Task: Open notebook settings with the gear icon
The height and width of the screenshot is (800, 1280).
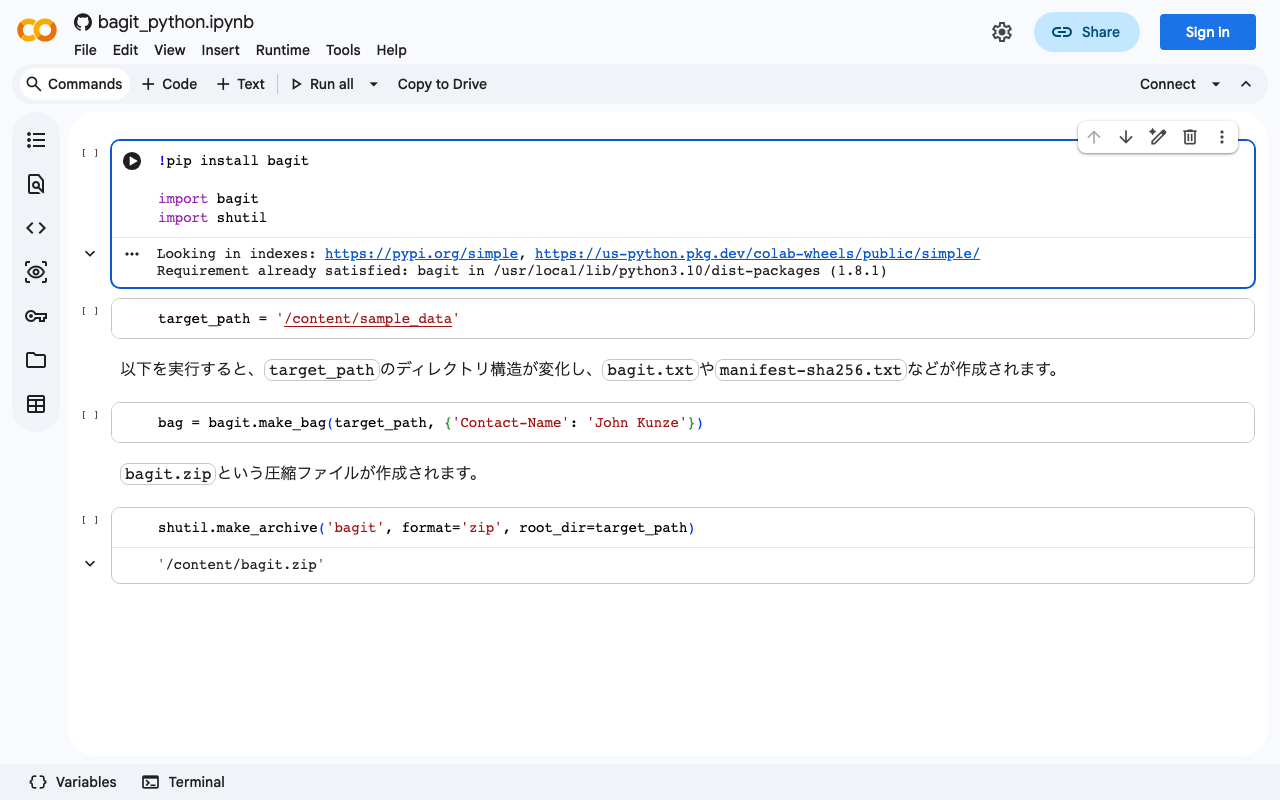Action: point(1002,31)
